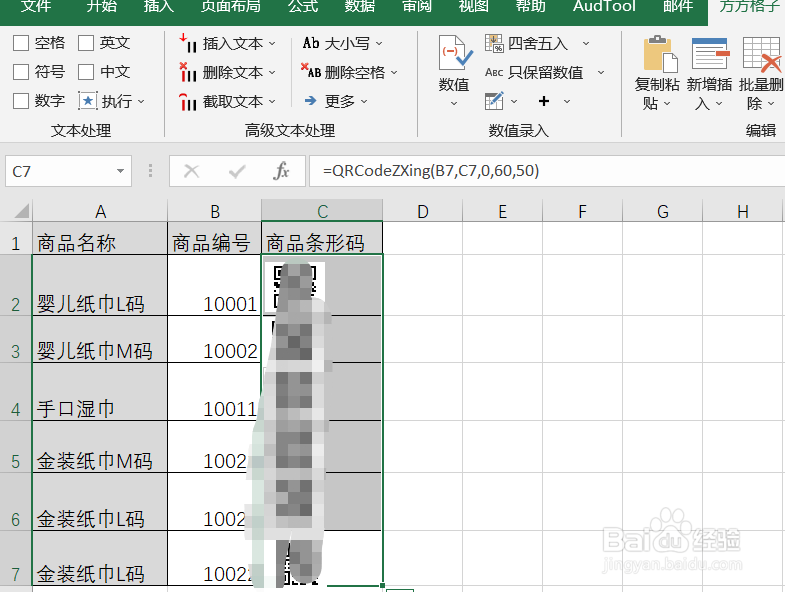
Task: Click cell 金装纸巾M码
Action: pyautogui.click(x=100, y=447)
